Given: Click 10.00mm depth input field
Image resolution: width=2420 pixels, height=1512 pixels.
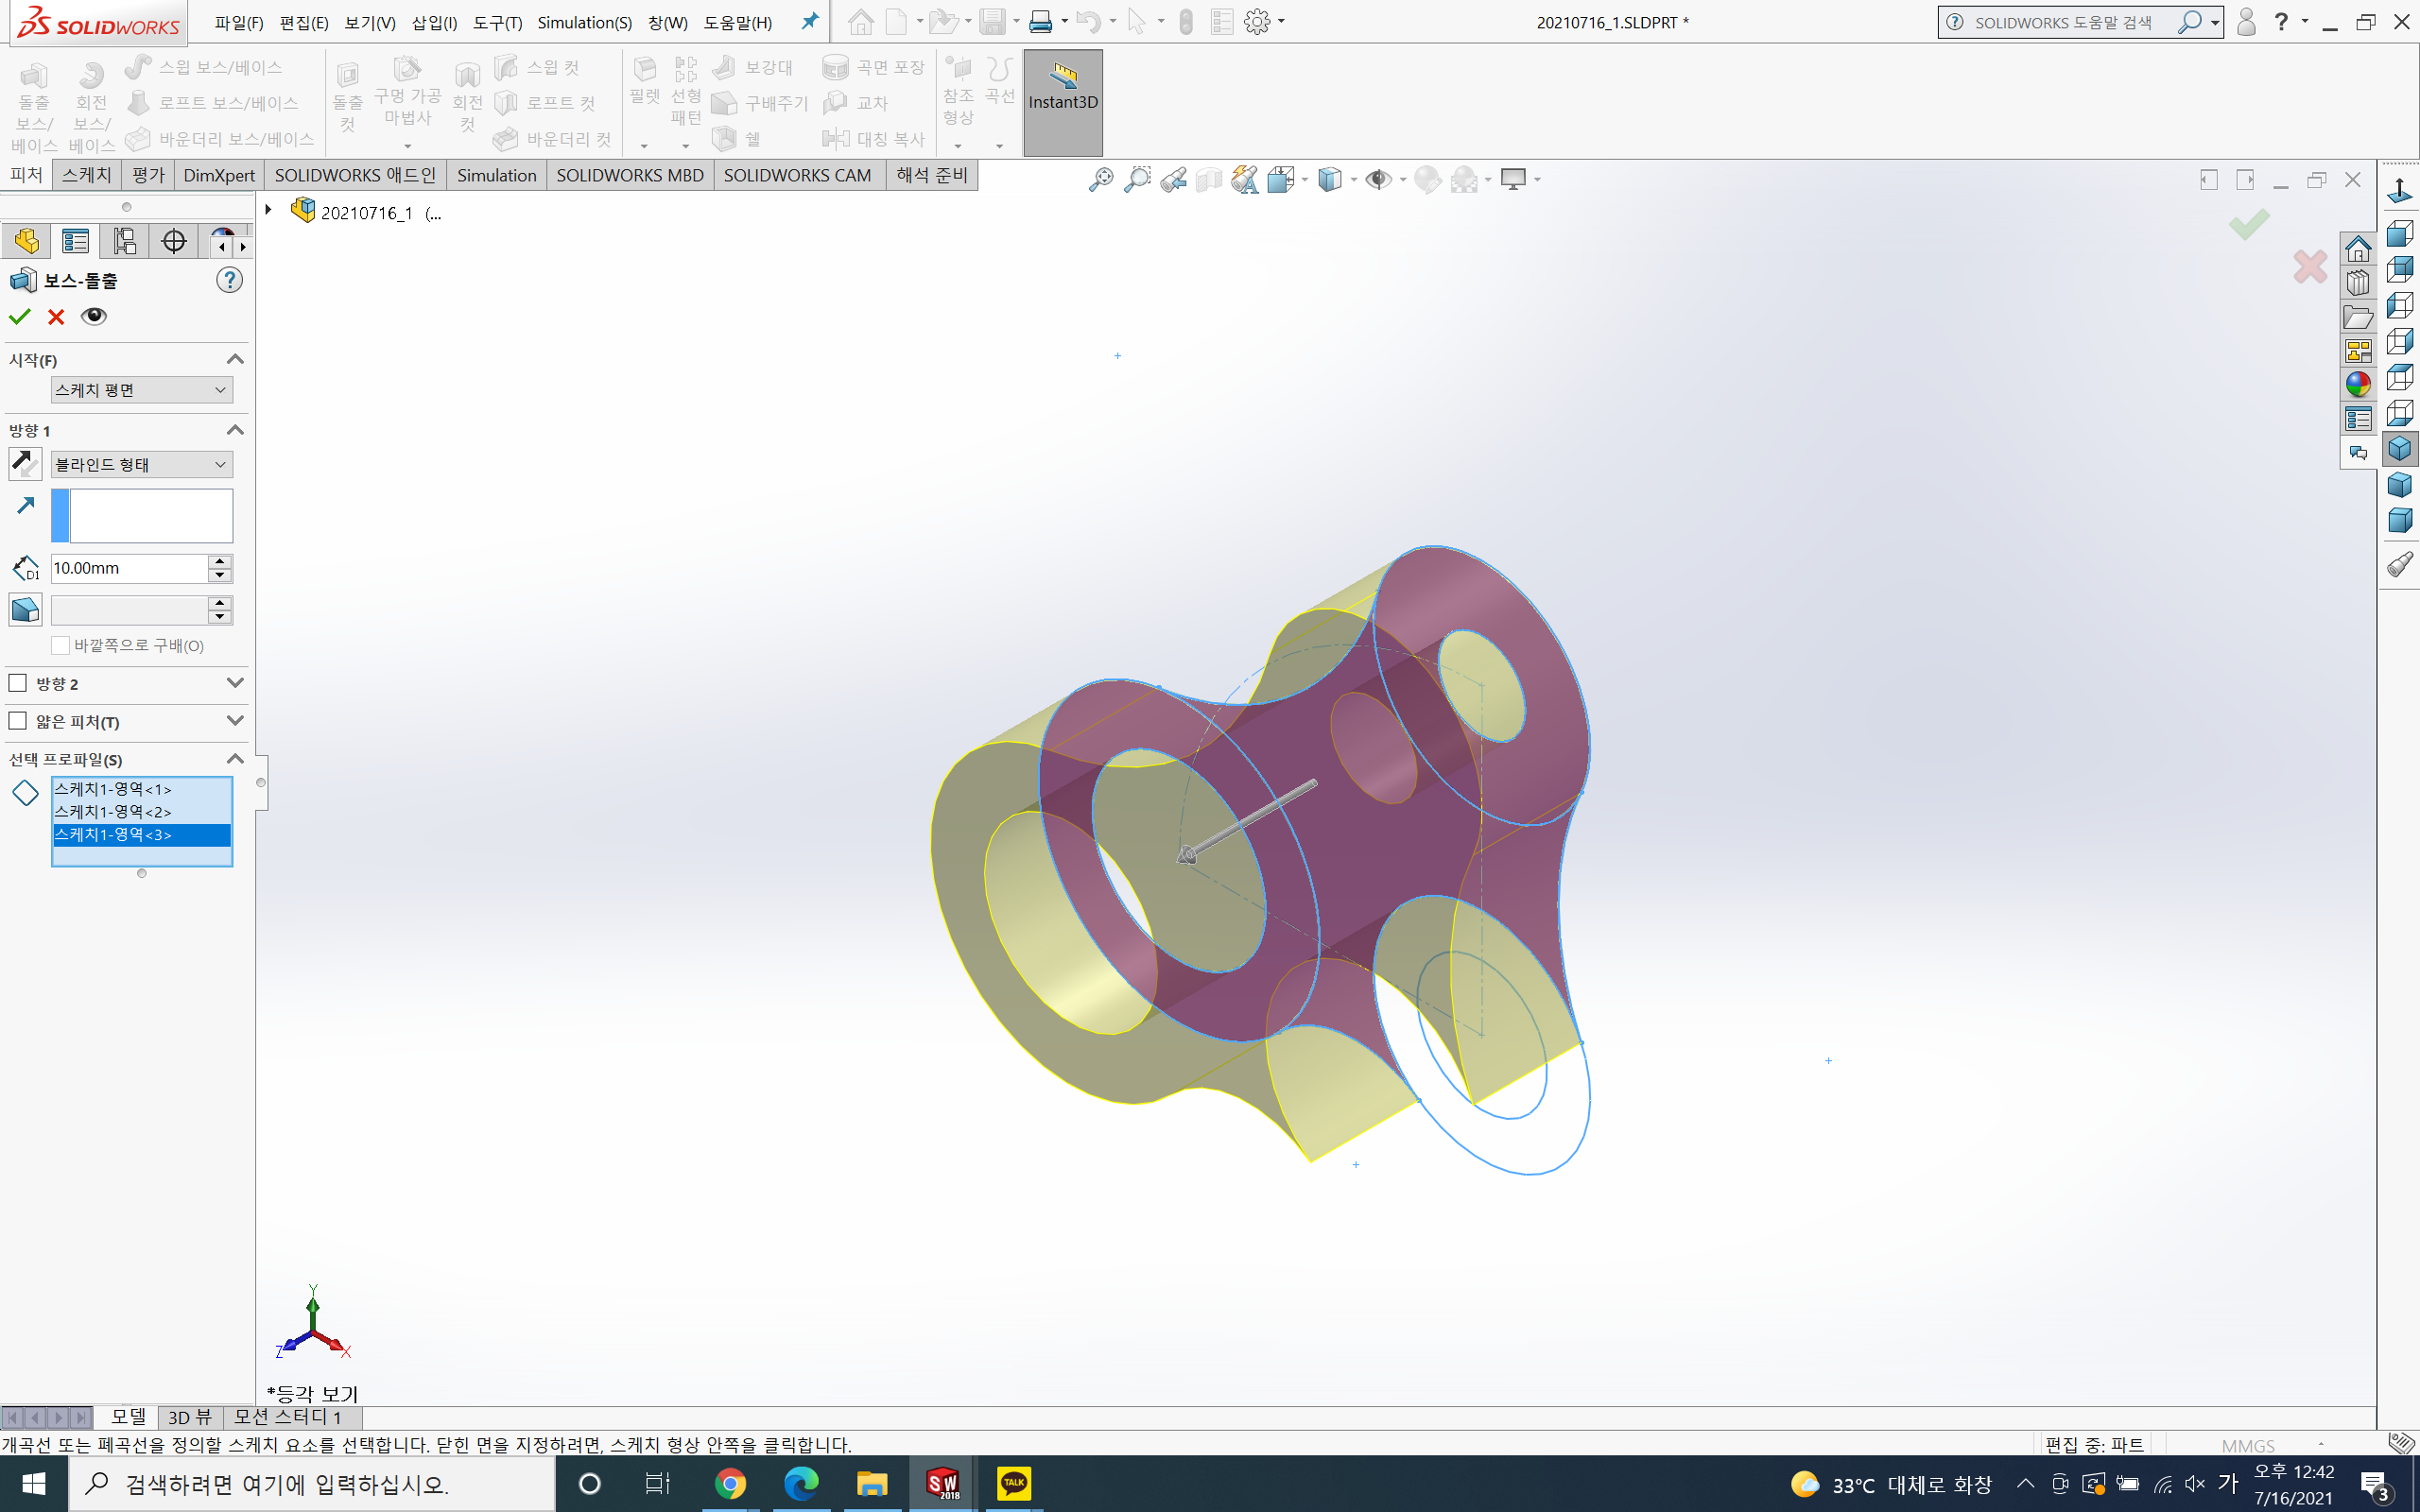Looking at the screenshot, I should click(x=128, y=568).
